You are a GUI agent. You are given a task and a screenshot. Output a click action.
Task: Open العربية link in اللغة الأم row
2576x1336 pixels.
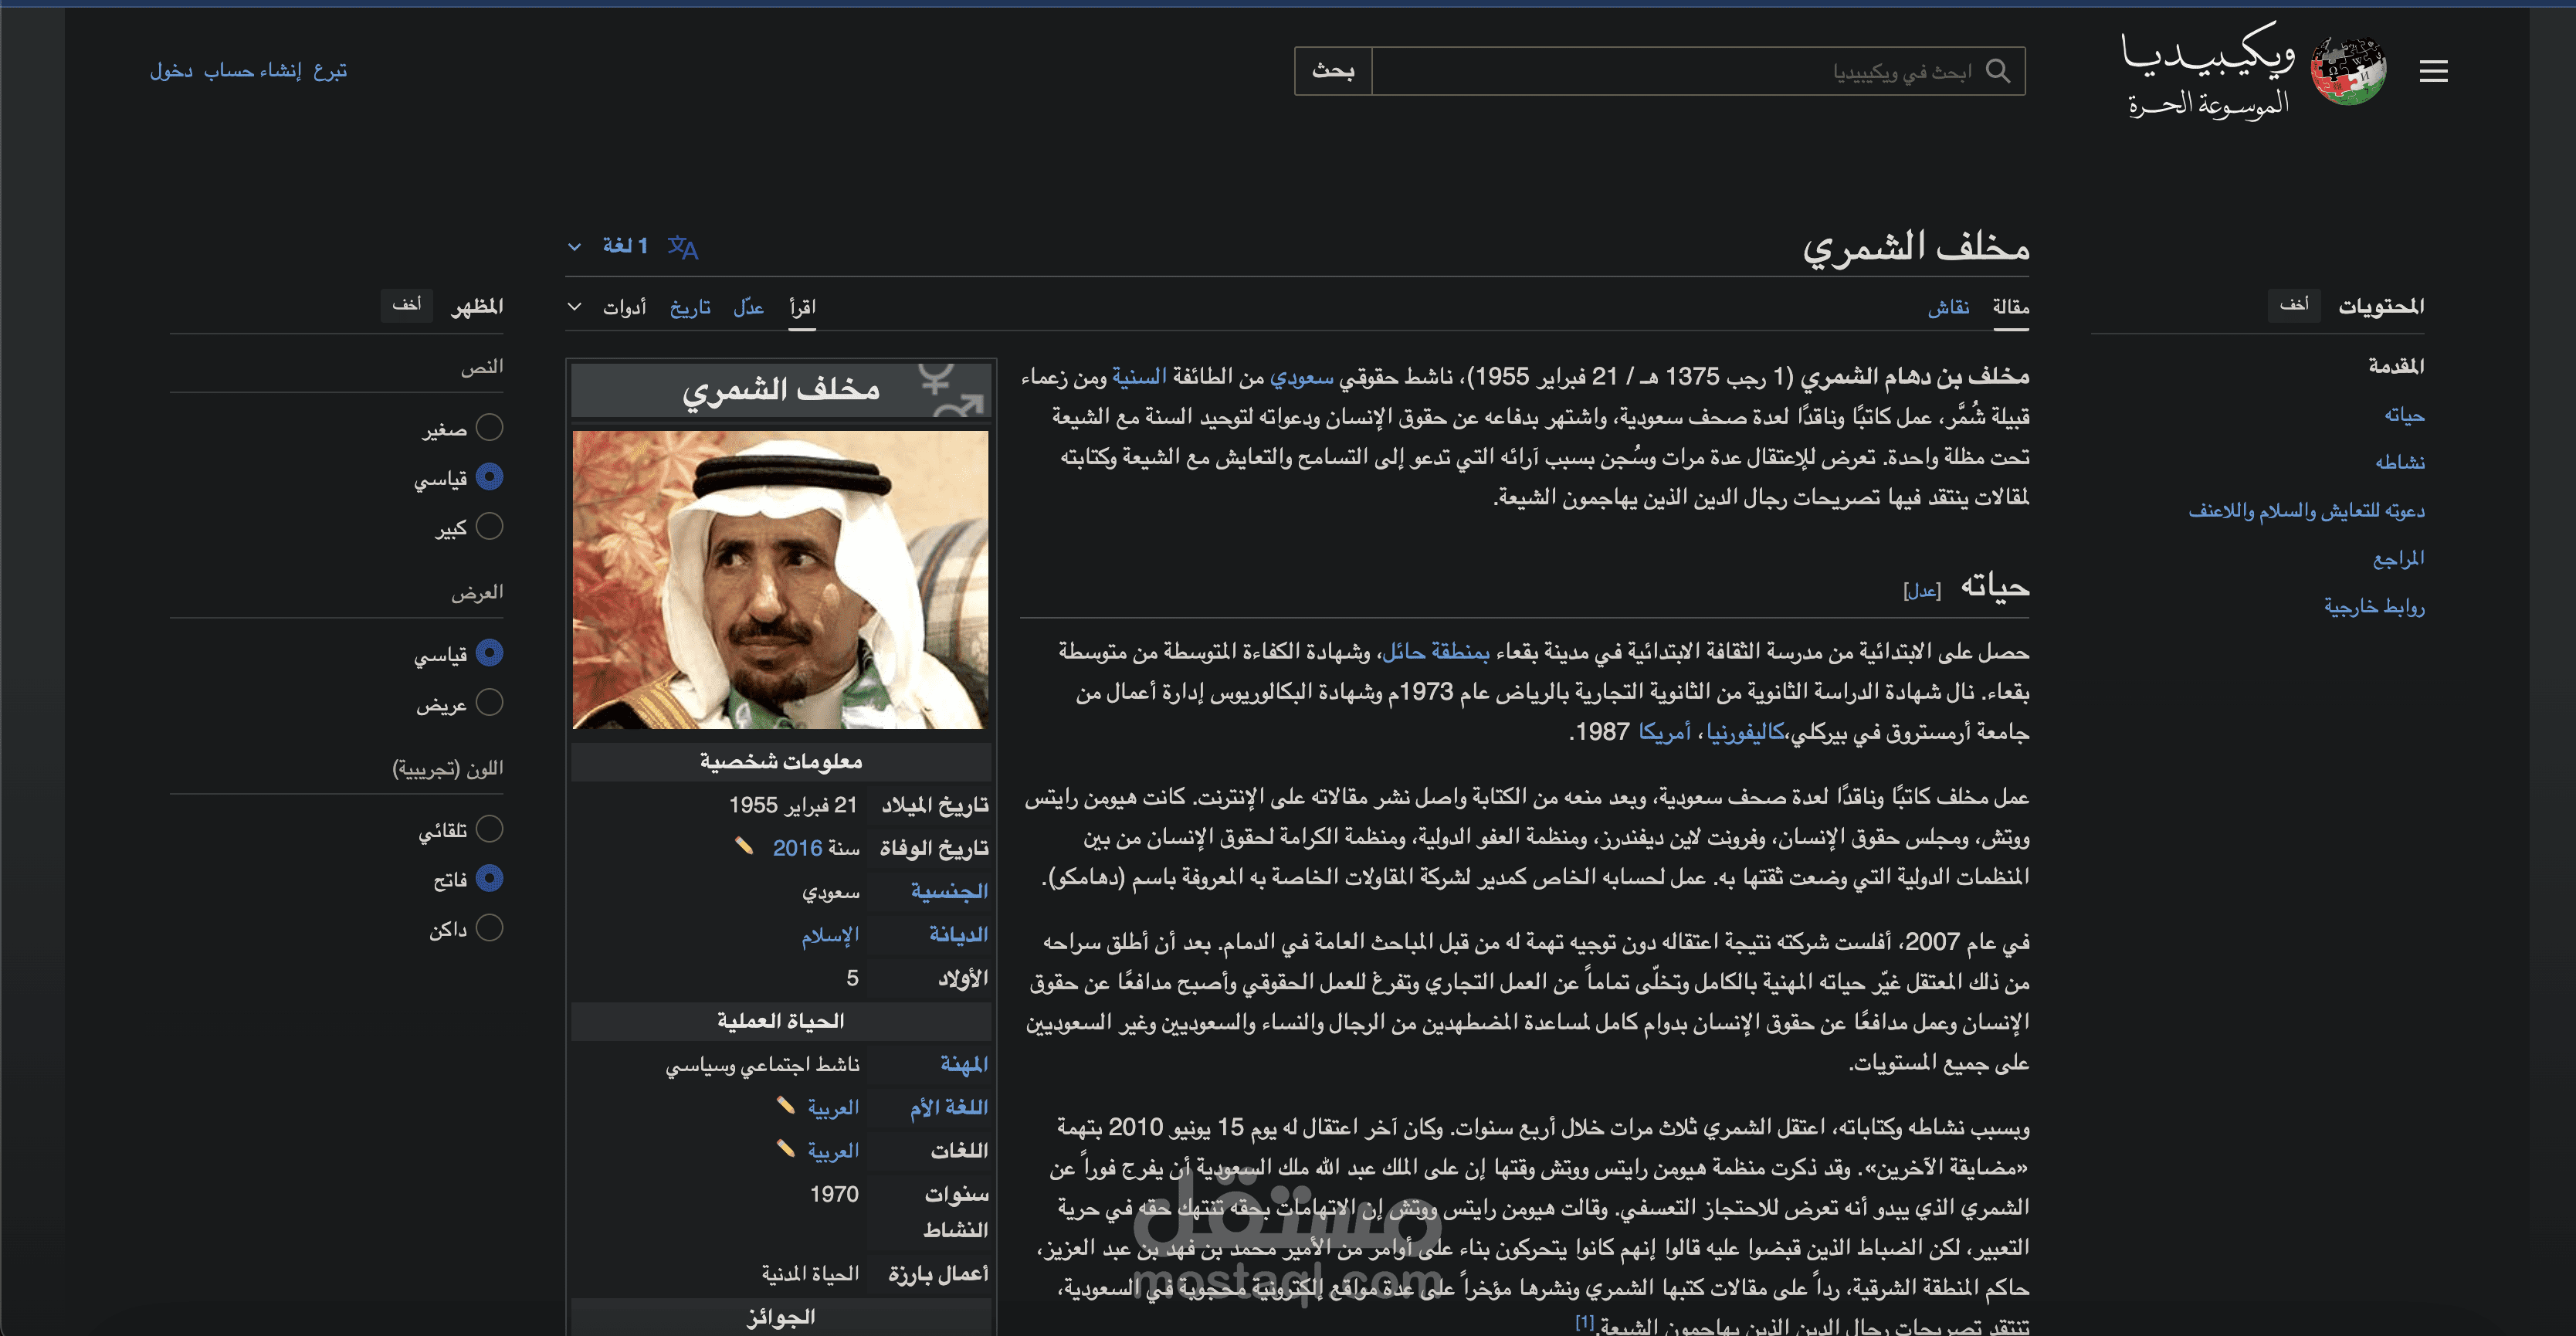pyautogui.click(x=833, y=1108)
